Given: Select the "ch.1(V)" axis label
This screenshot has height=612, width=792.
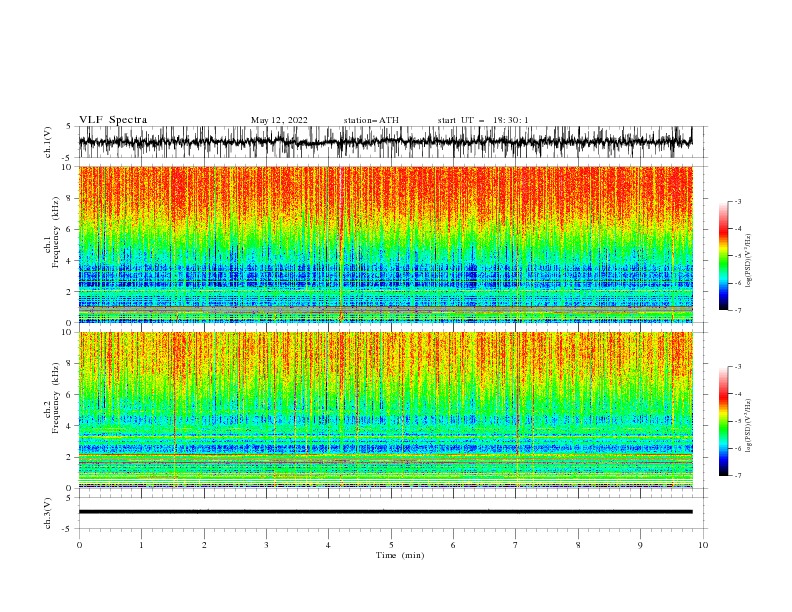Looking at the screenshot, I should pos(48,142).
